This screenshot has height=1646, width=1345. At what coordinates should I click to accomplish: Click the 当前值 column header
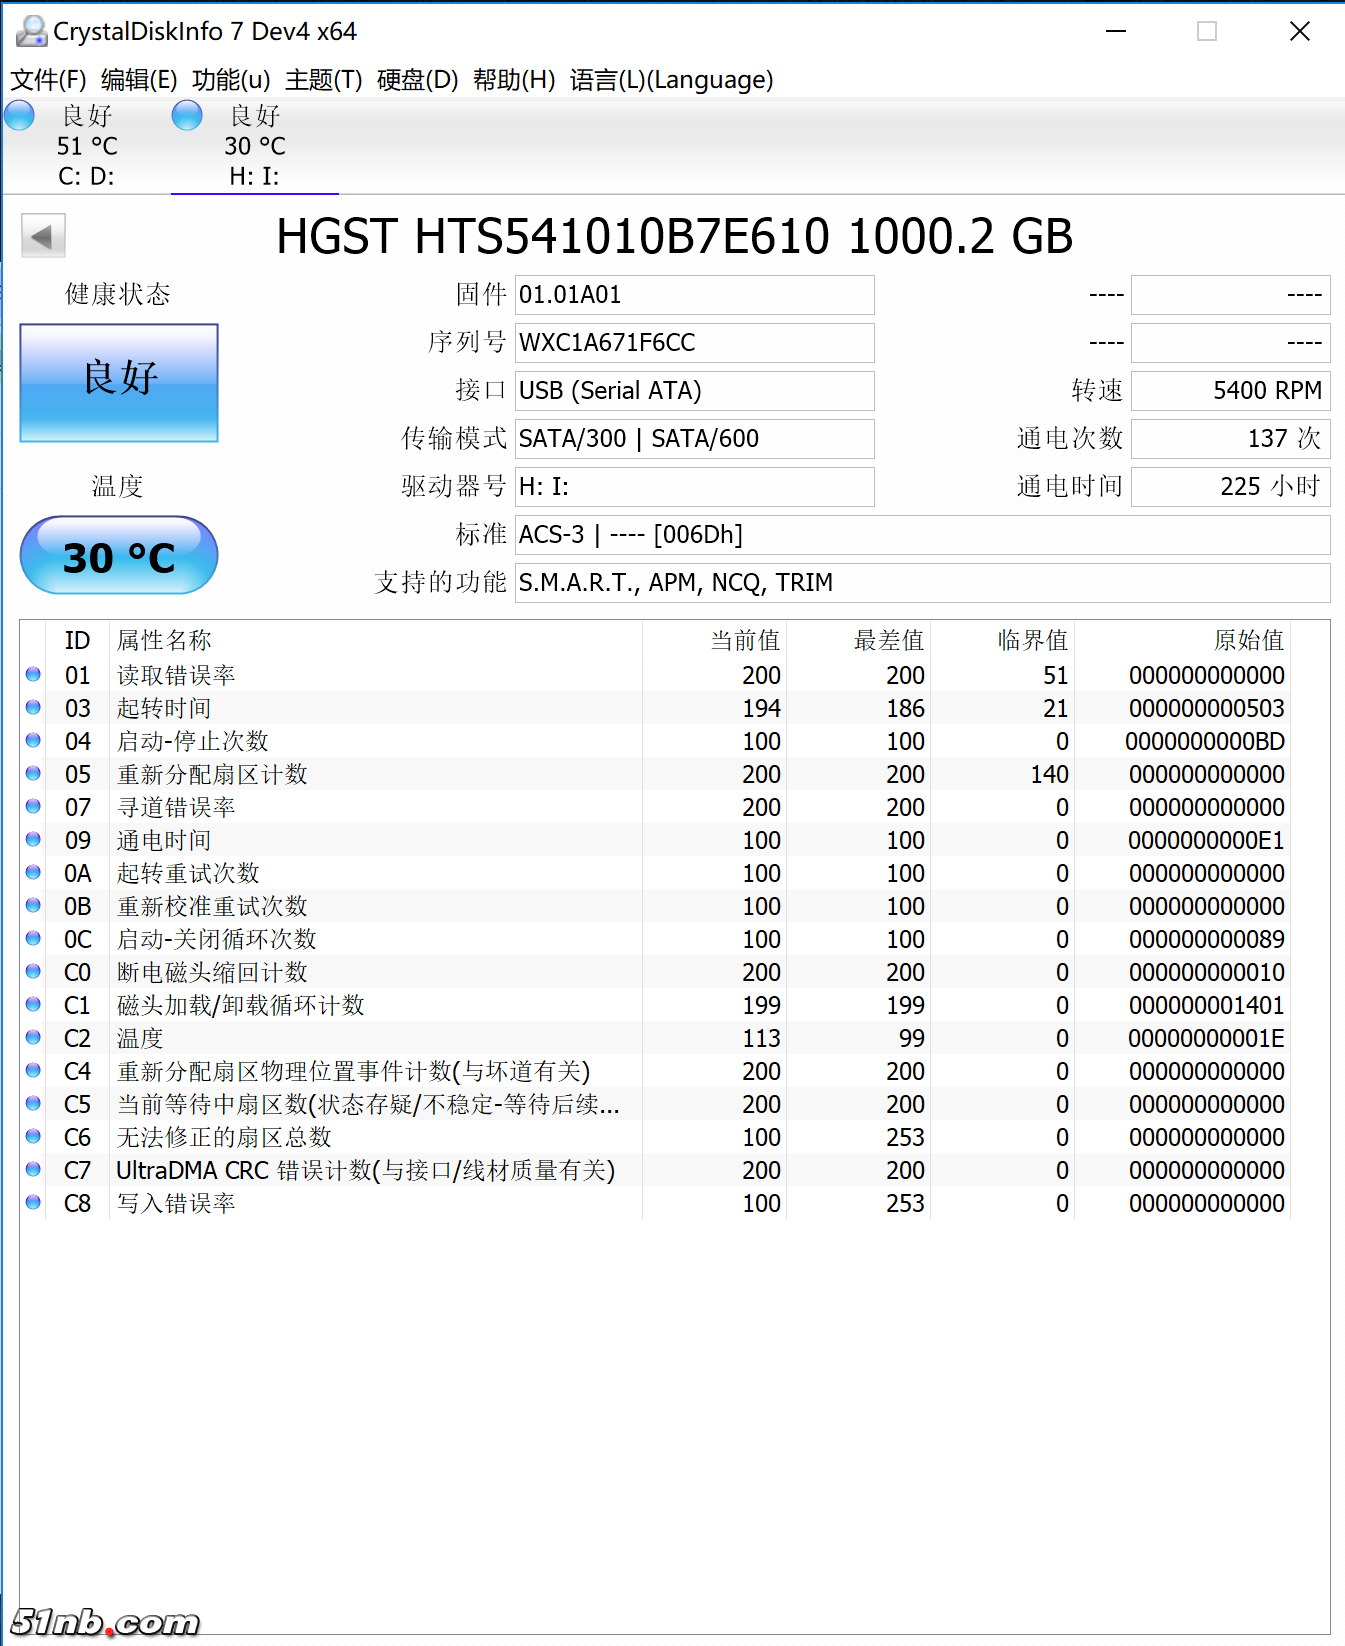tap(744, 640)
